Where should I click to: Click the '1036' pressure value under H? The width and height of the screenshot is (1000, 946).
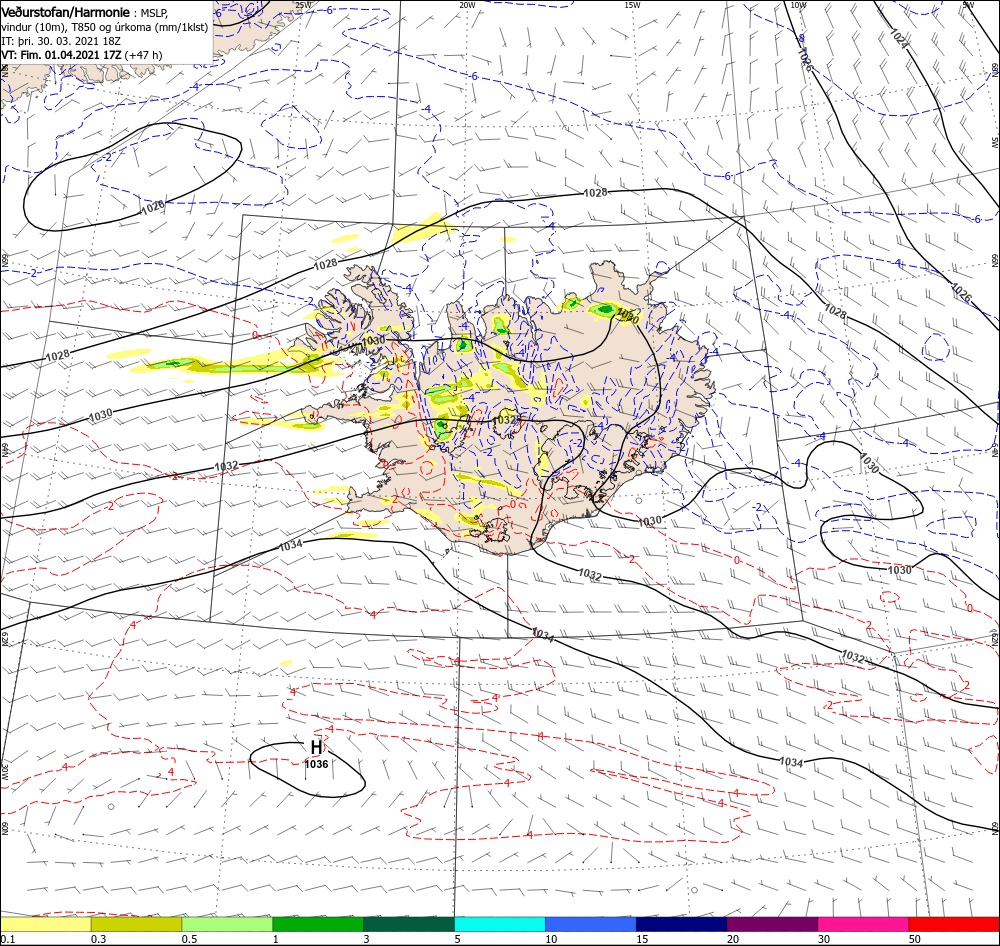click(x=316, y=764)
